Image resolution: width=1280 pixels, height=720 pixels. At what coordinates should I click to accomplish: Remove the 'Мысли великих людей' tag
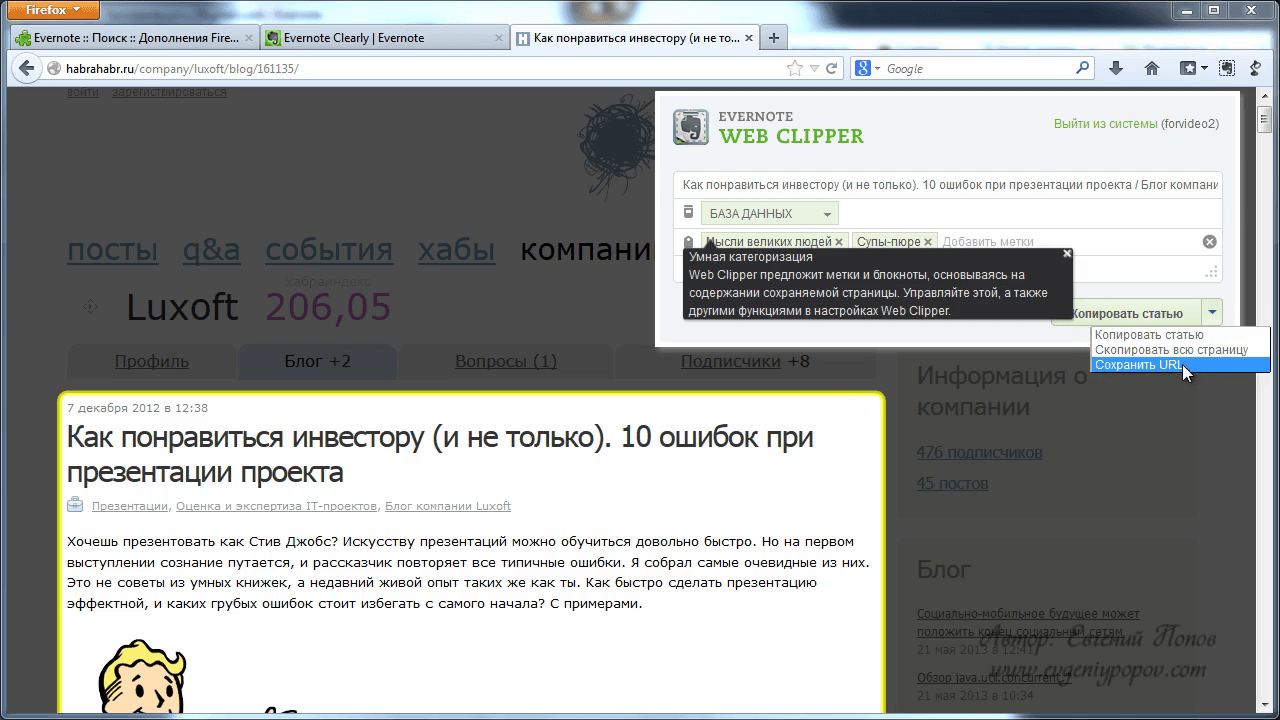839,242
